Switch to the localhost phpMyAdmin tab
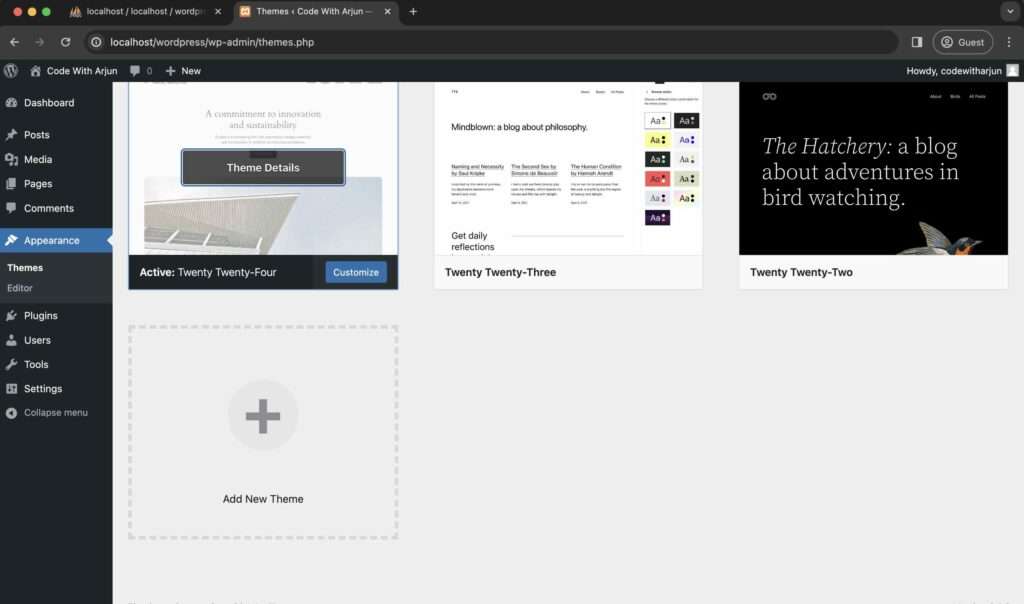Viewport: 1024px width, 604px height. click(147, 11)
